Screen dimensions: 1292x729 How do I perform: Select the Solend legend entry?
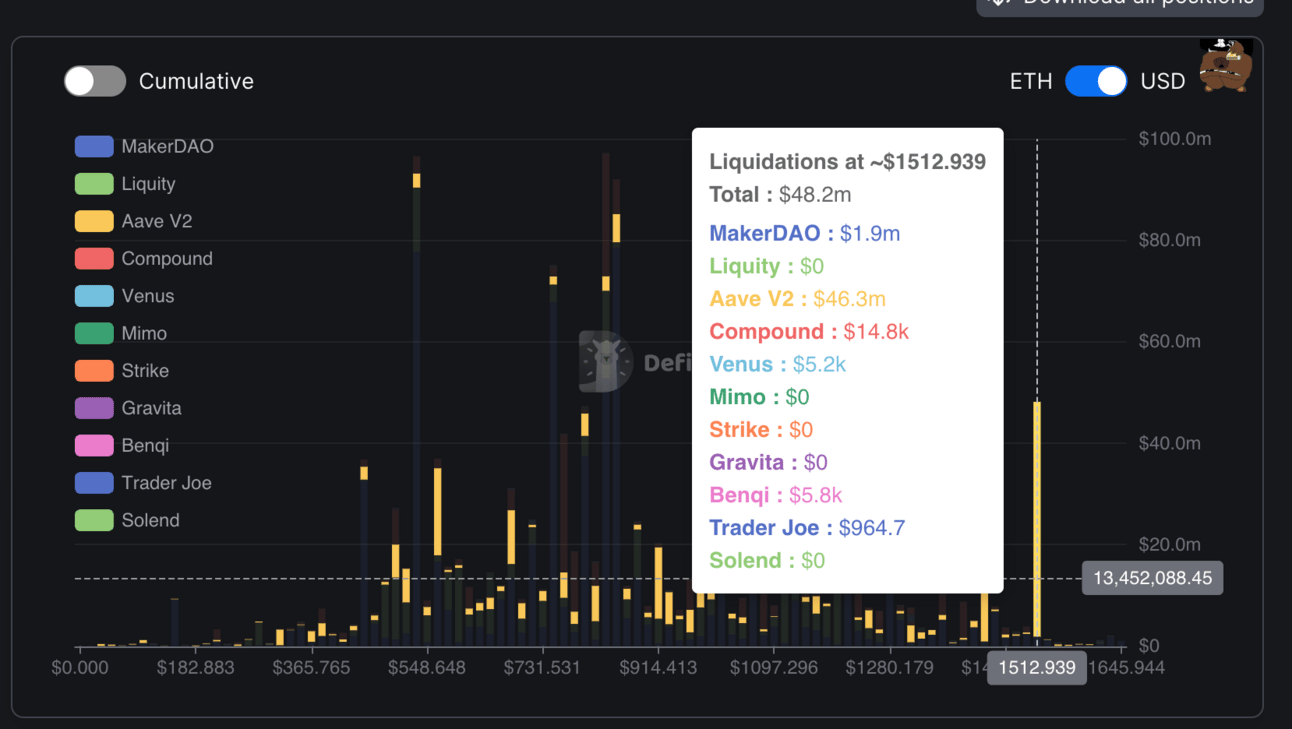click(x=127, y=520)
